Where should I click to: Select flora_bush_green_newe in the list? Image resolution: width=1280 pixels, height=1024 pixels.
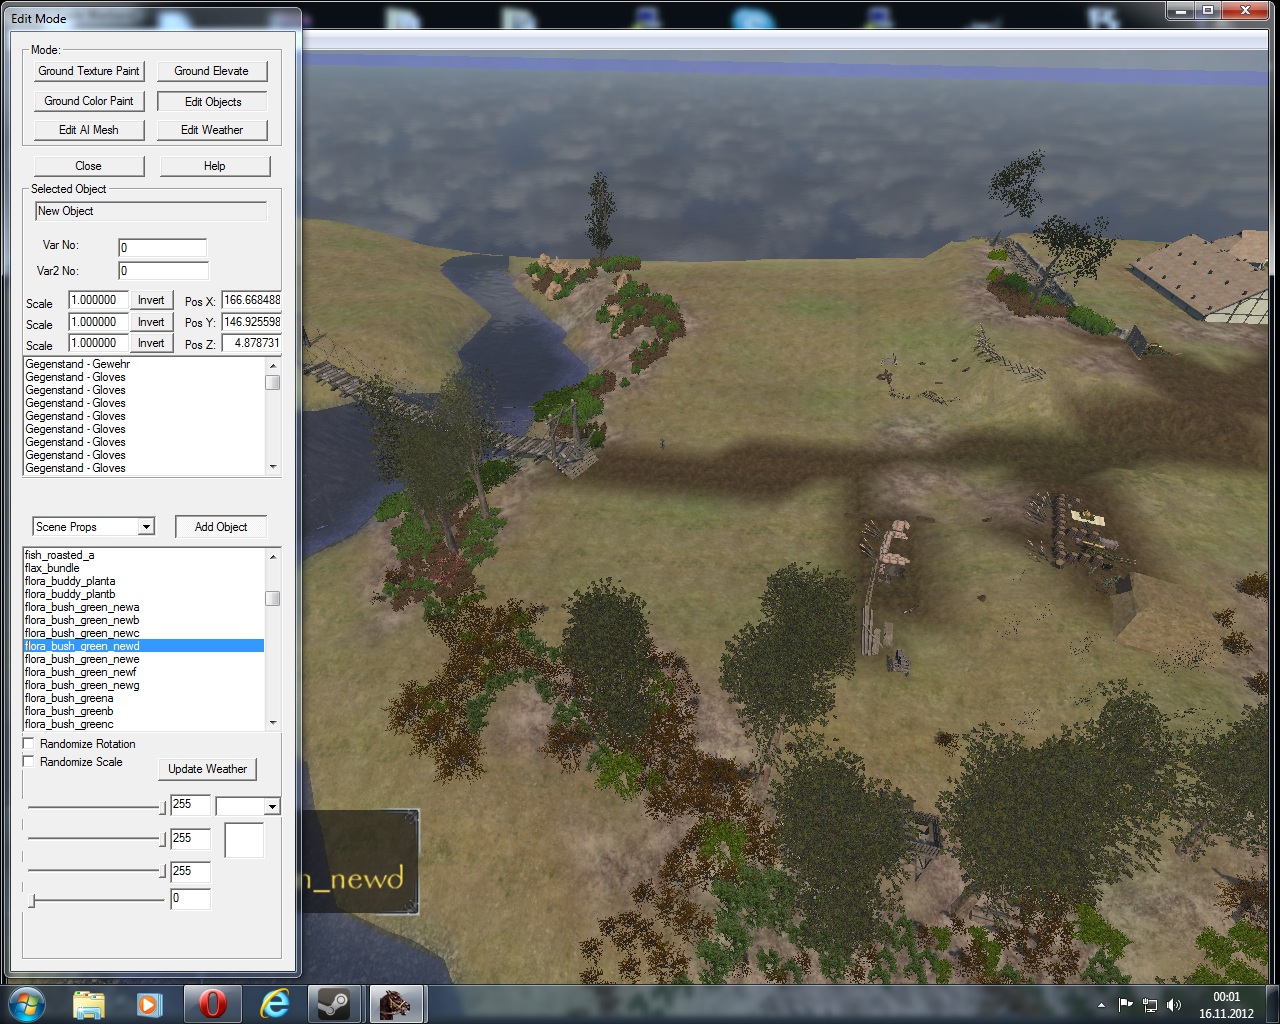click(144, 659)
